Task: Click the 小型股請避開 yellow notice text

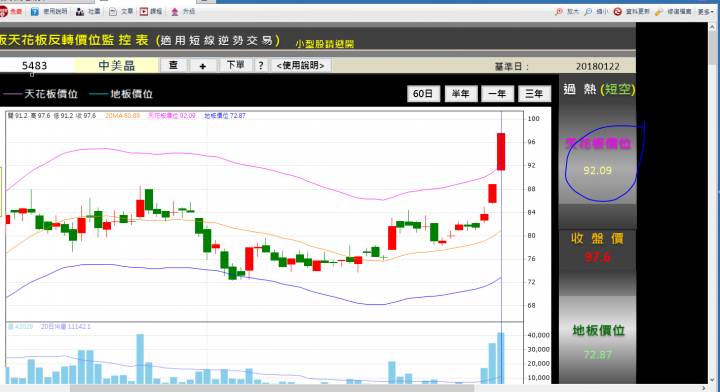Action: [x=324, y=44]
